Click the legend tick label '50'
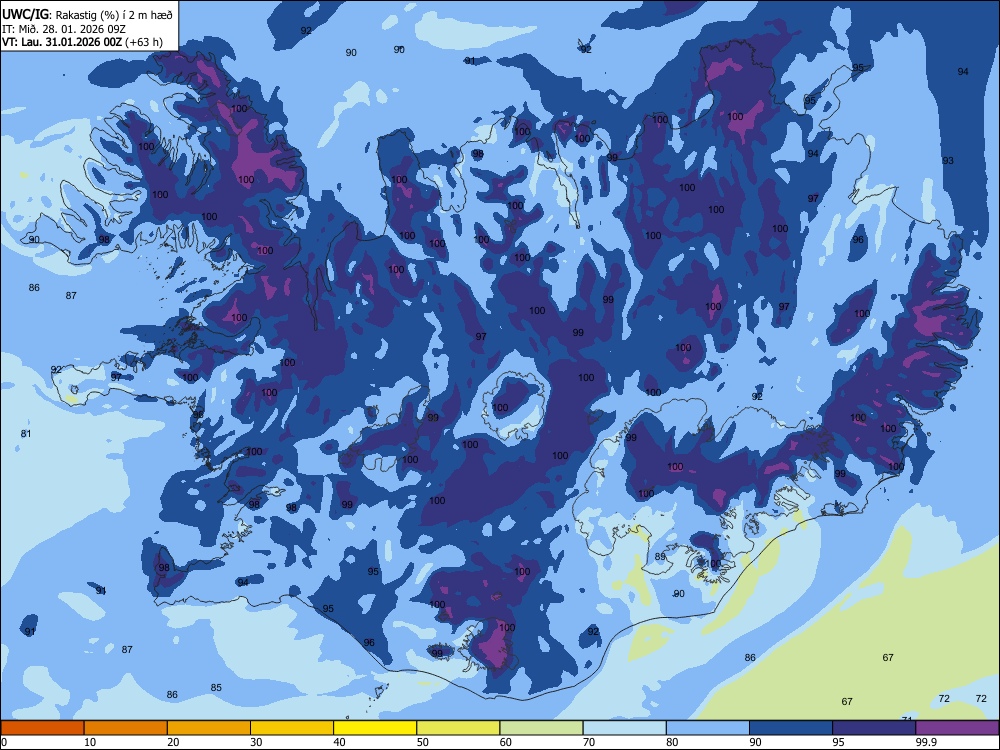Screen dimensions: 1000x750 (423, 742)
